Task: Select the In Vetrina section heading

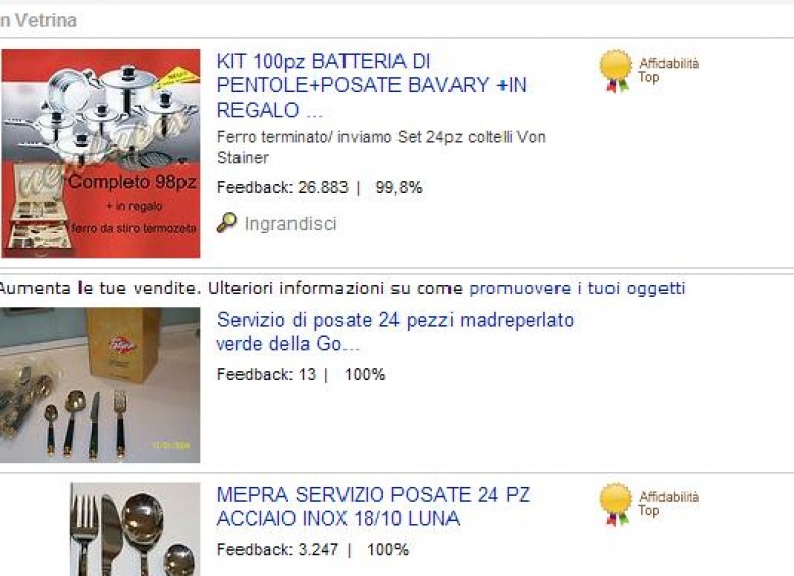Action: coord(38,20)
